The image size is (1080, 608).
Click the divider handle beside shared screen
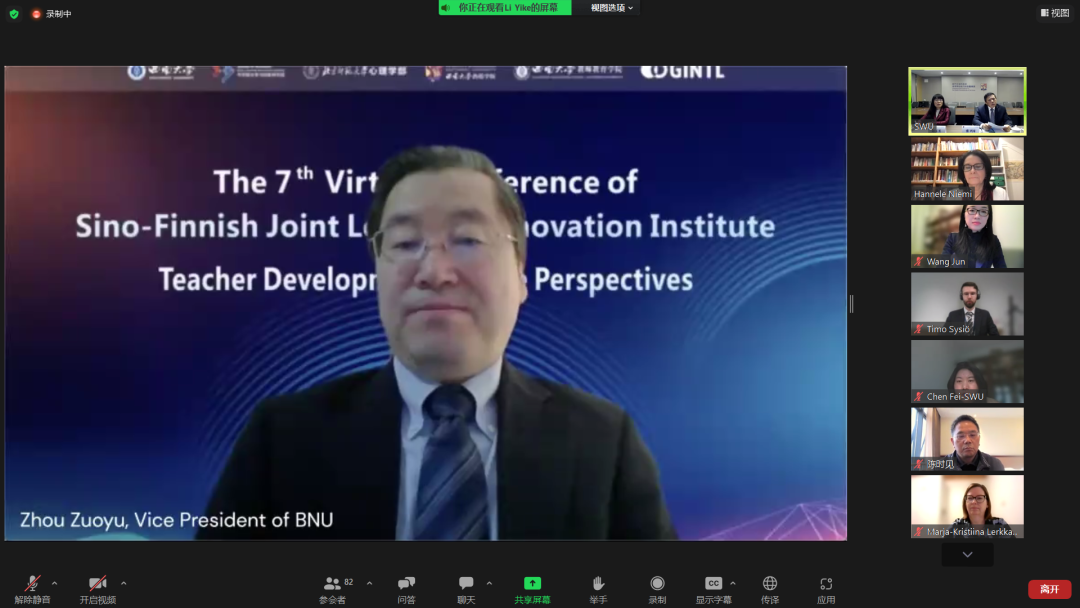851,303
